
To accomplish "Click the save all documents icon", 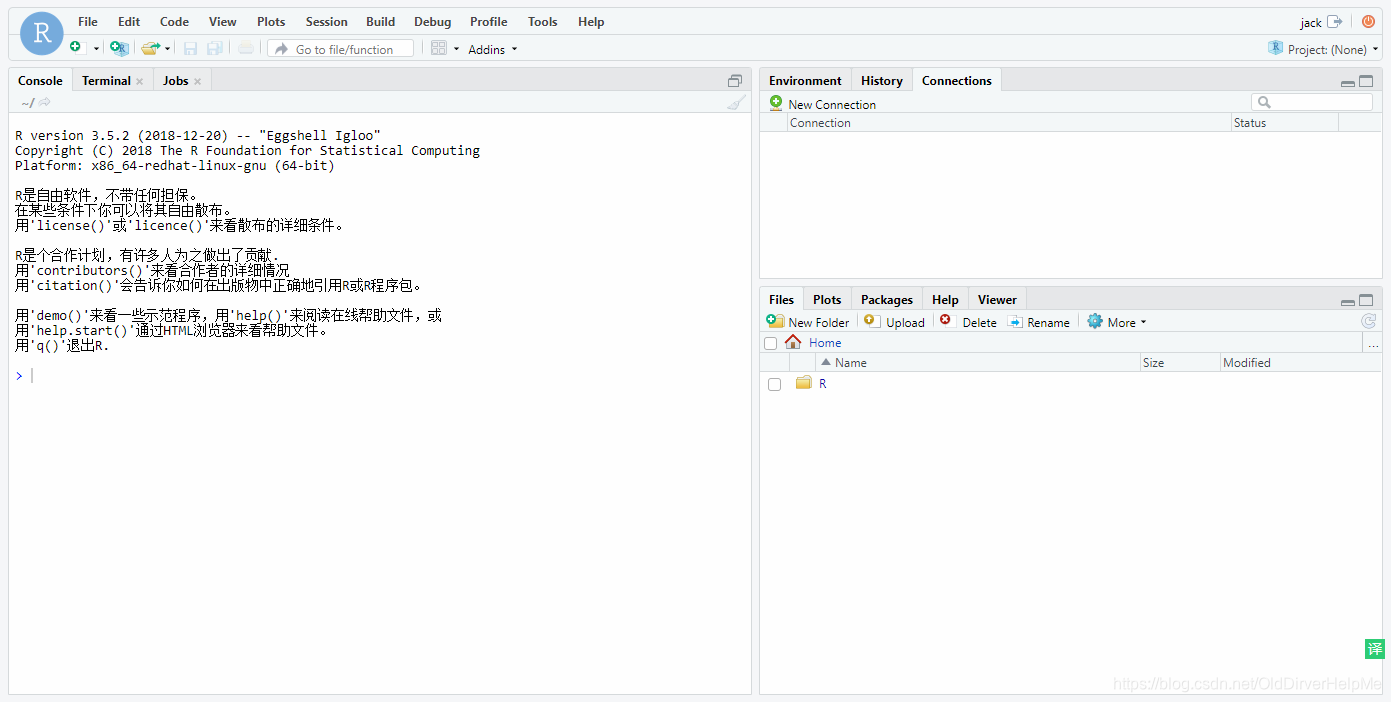I will click(x=215, y=48).
